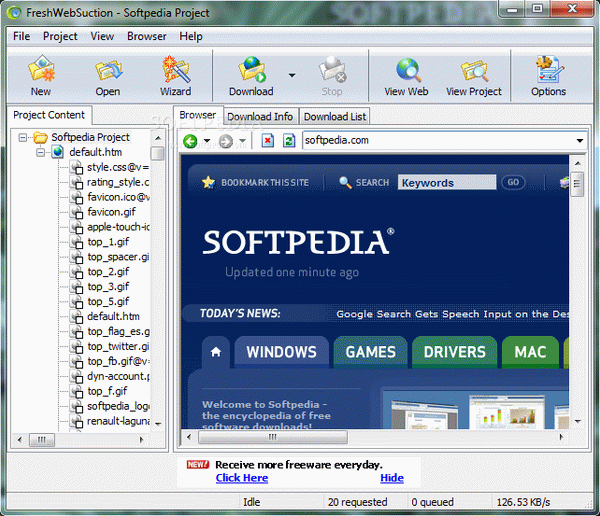The width and height of the screenshot is (600, 516).
Task: Click the yellow star bookmark icon
Action: (x=209, y=182)
